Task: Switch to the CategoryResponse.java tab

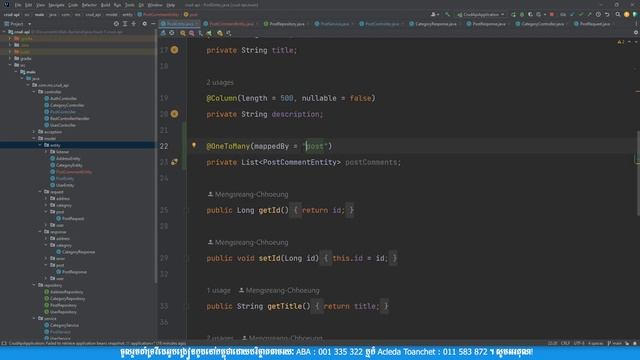Action: pos(433,24)
